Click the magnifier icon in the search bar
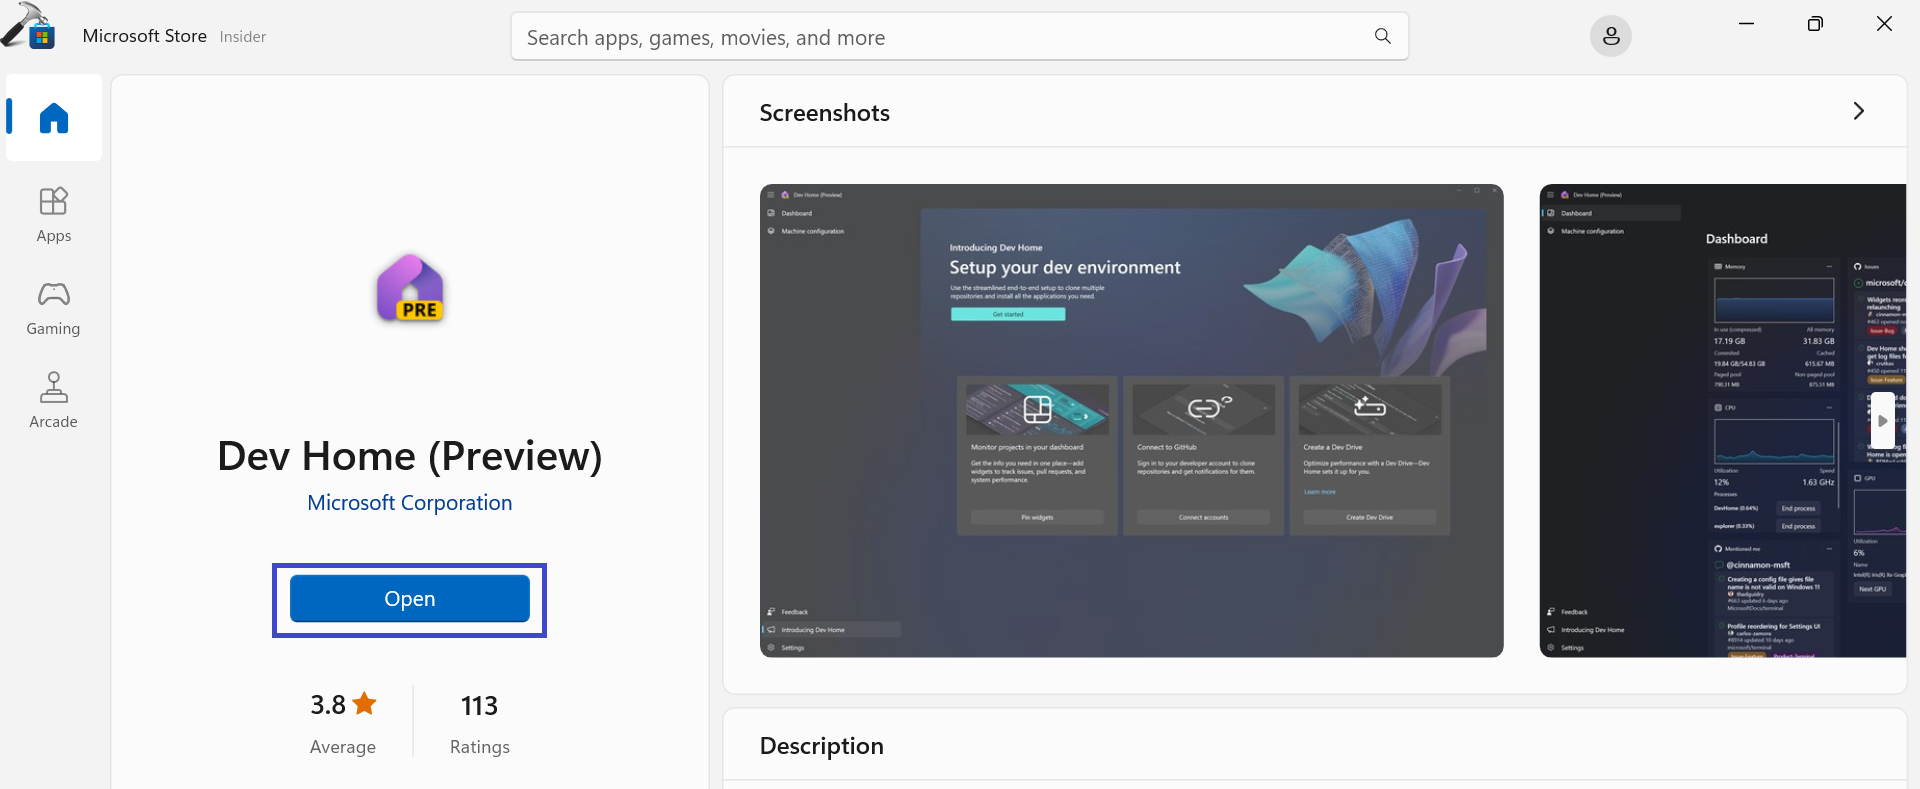The image size is (1920, 789). tap(1382, 37)
